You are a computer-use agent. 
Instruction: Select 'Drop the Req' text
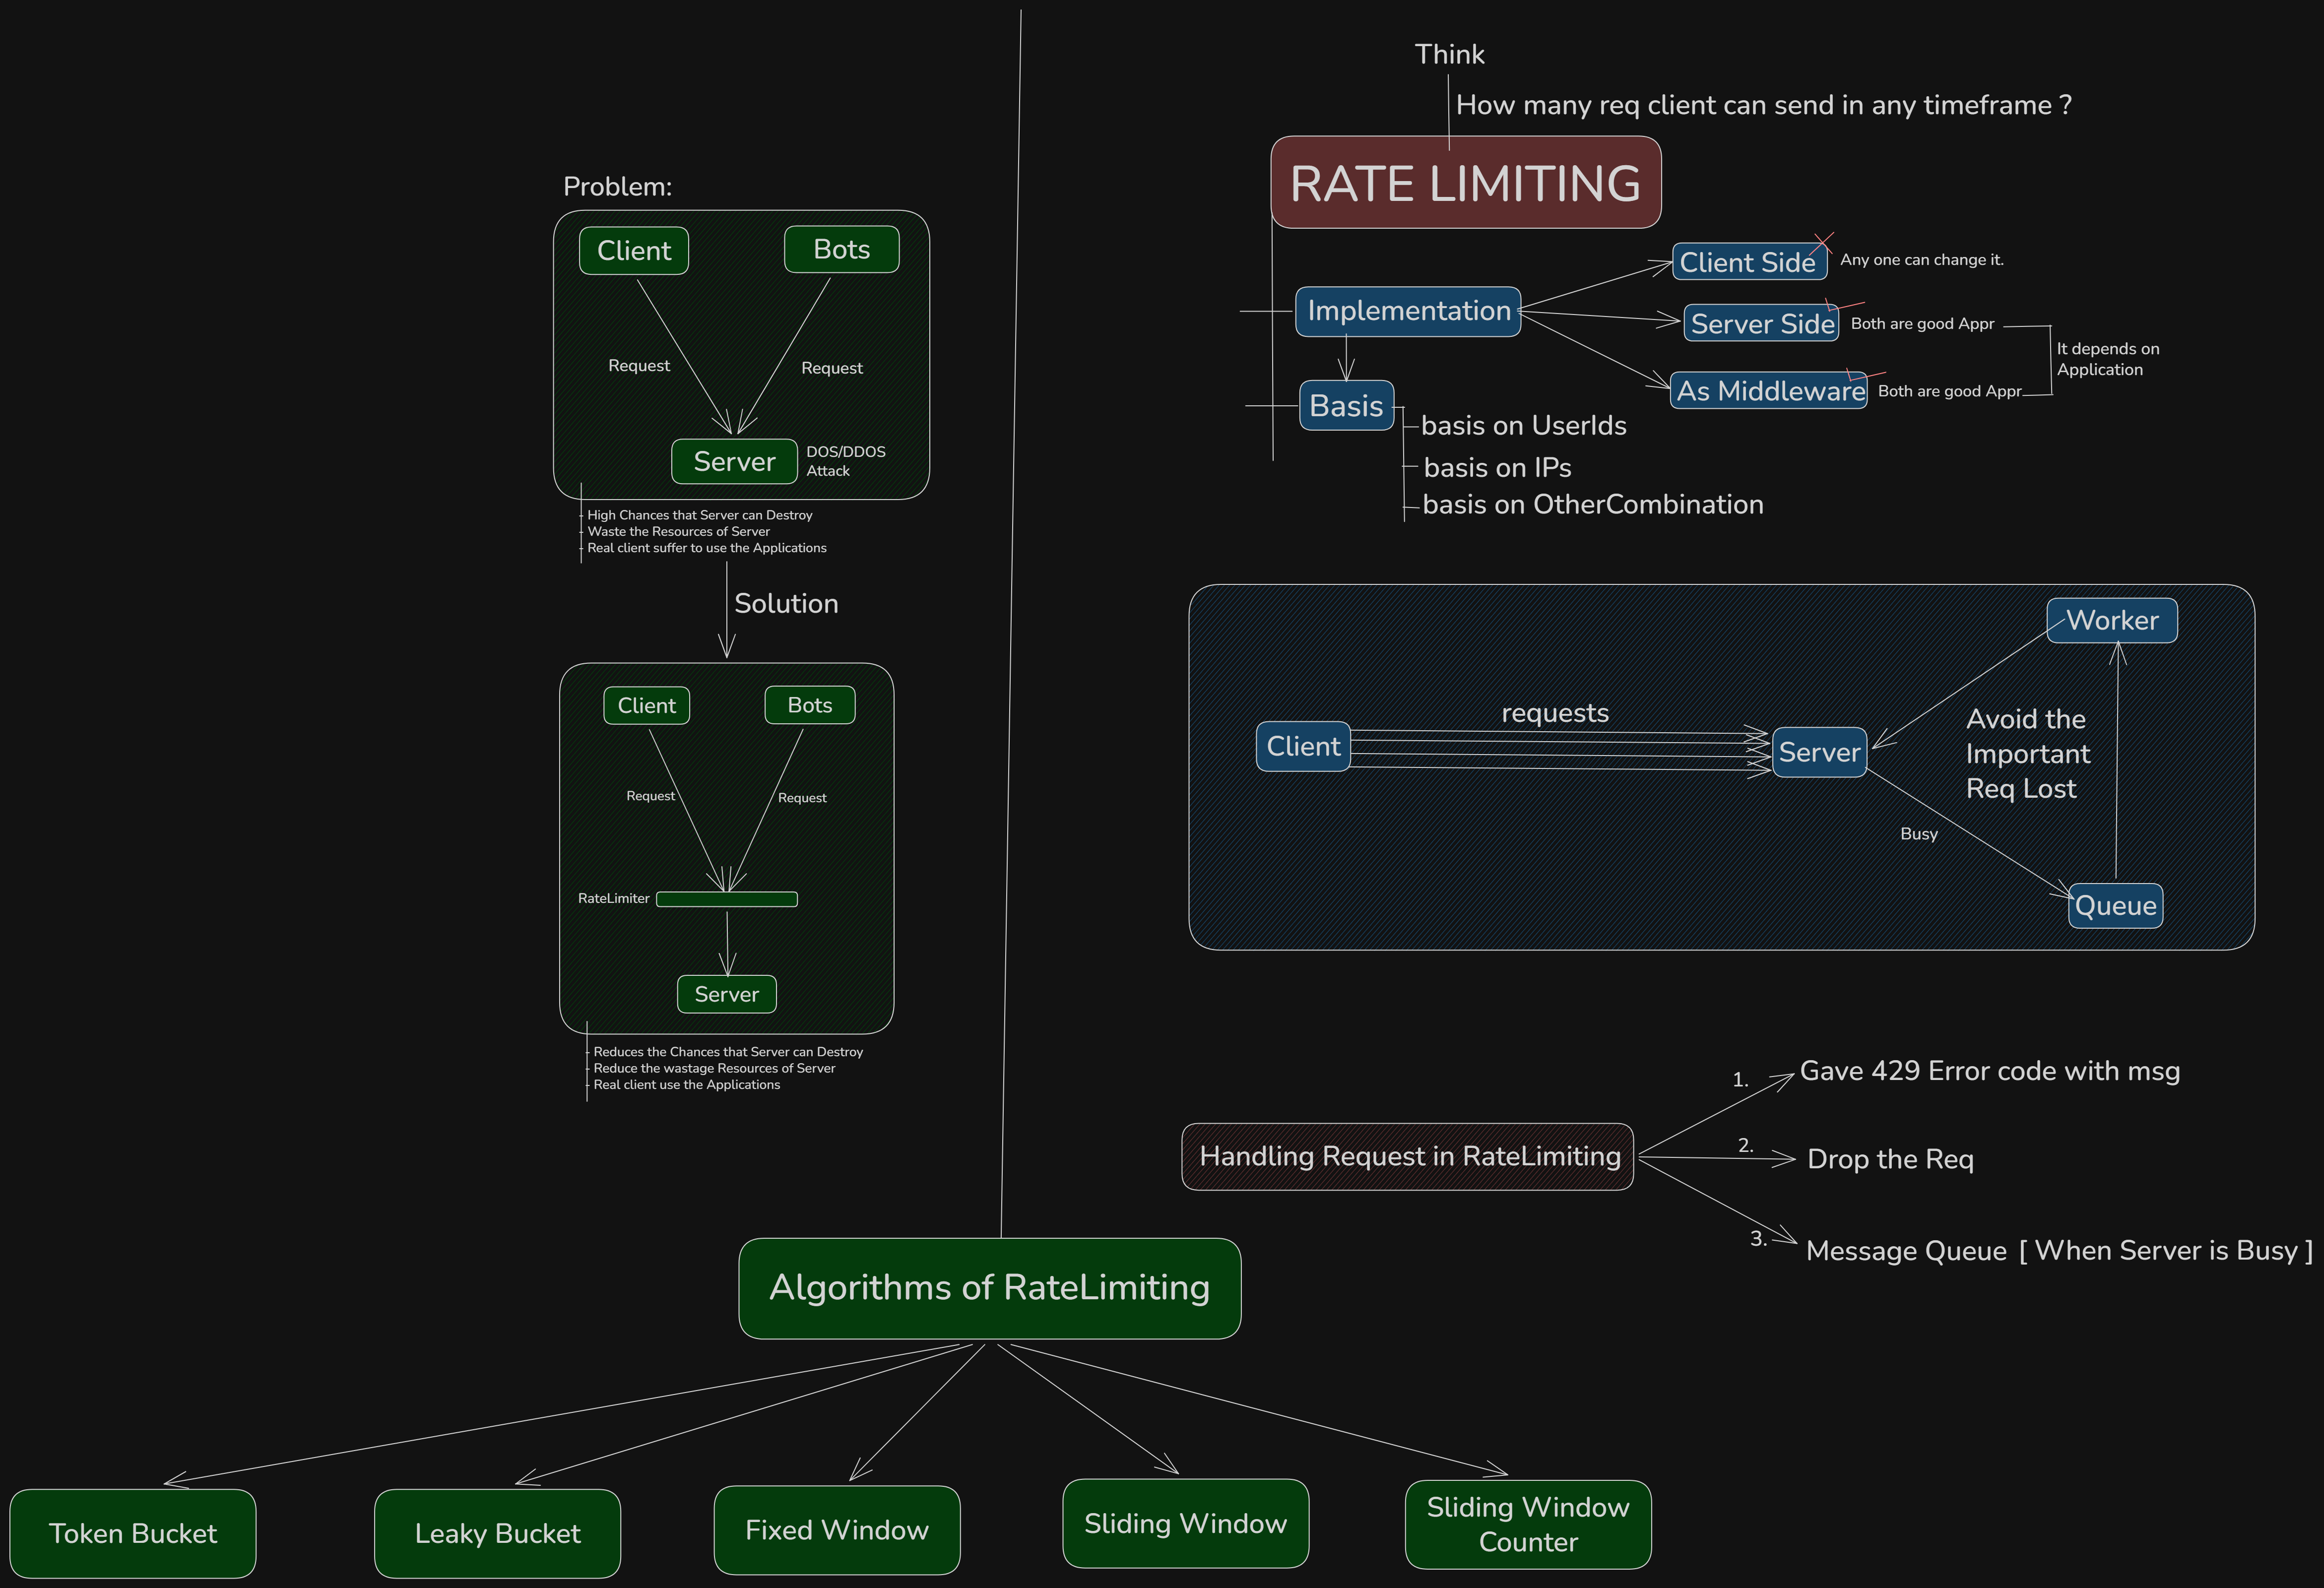[x=1890, y=1159]
